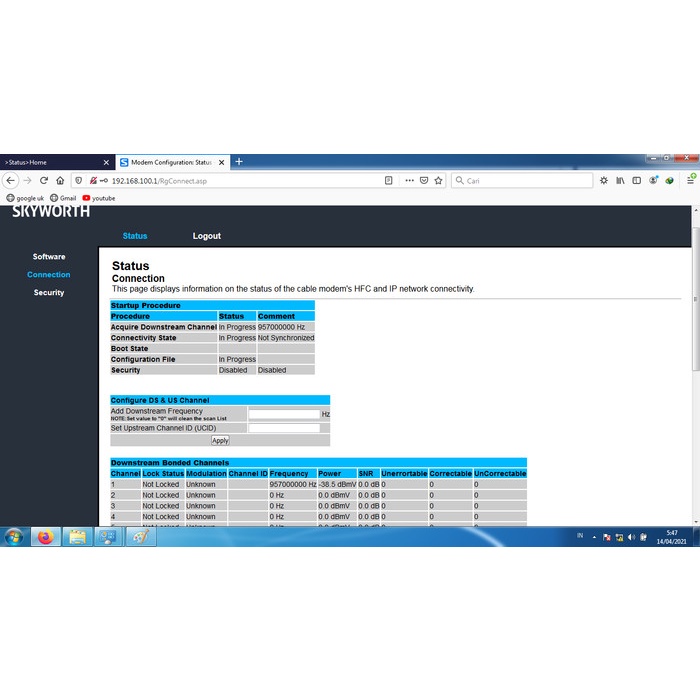Viewport: 700px width, 700px height.
Task: Click the 'Connectivity State' row label
Action: (143, 338)
